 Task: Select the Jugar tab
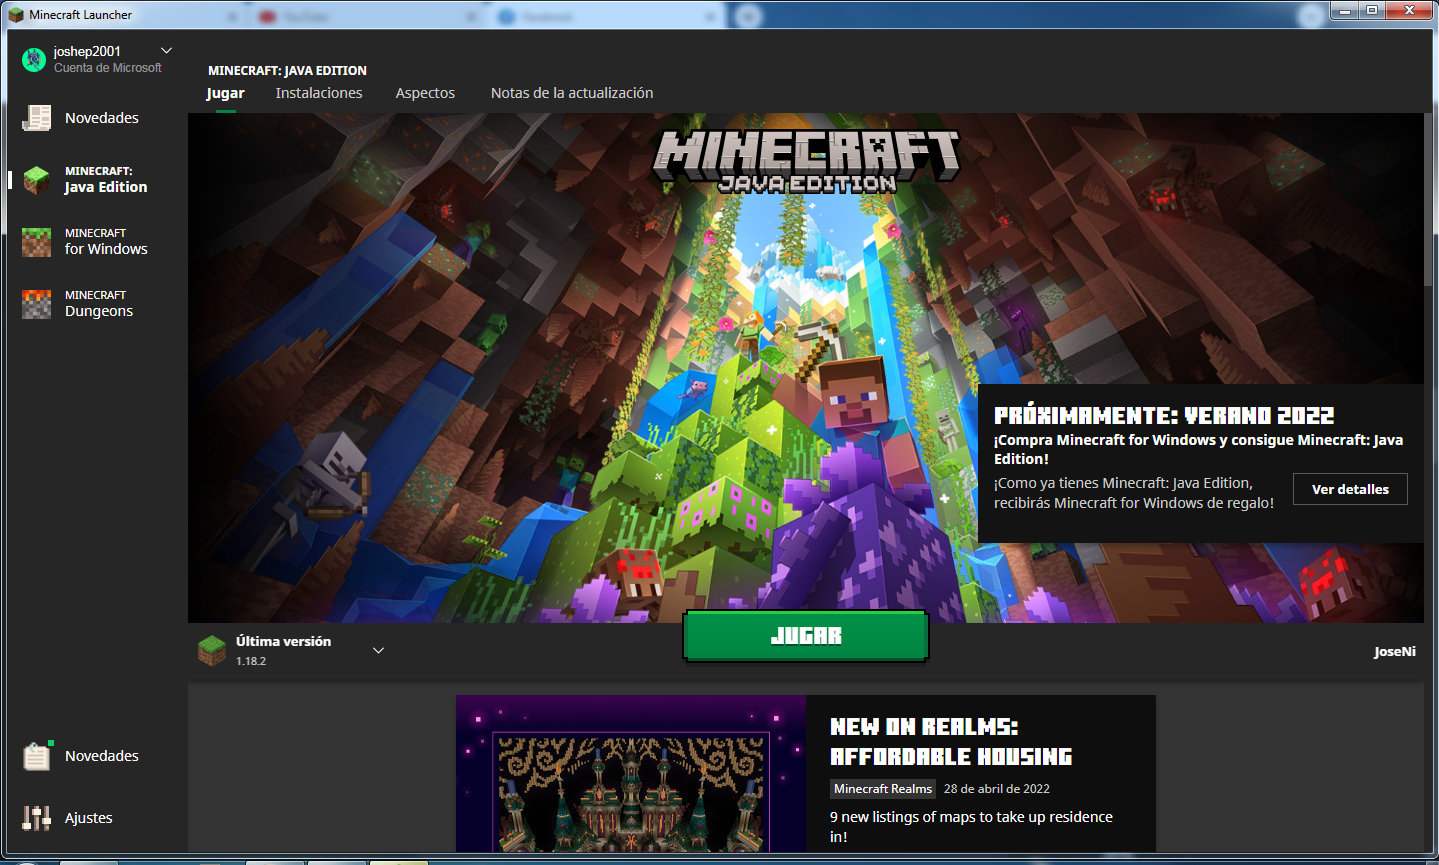tap(224, 92)
